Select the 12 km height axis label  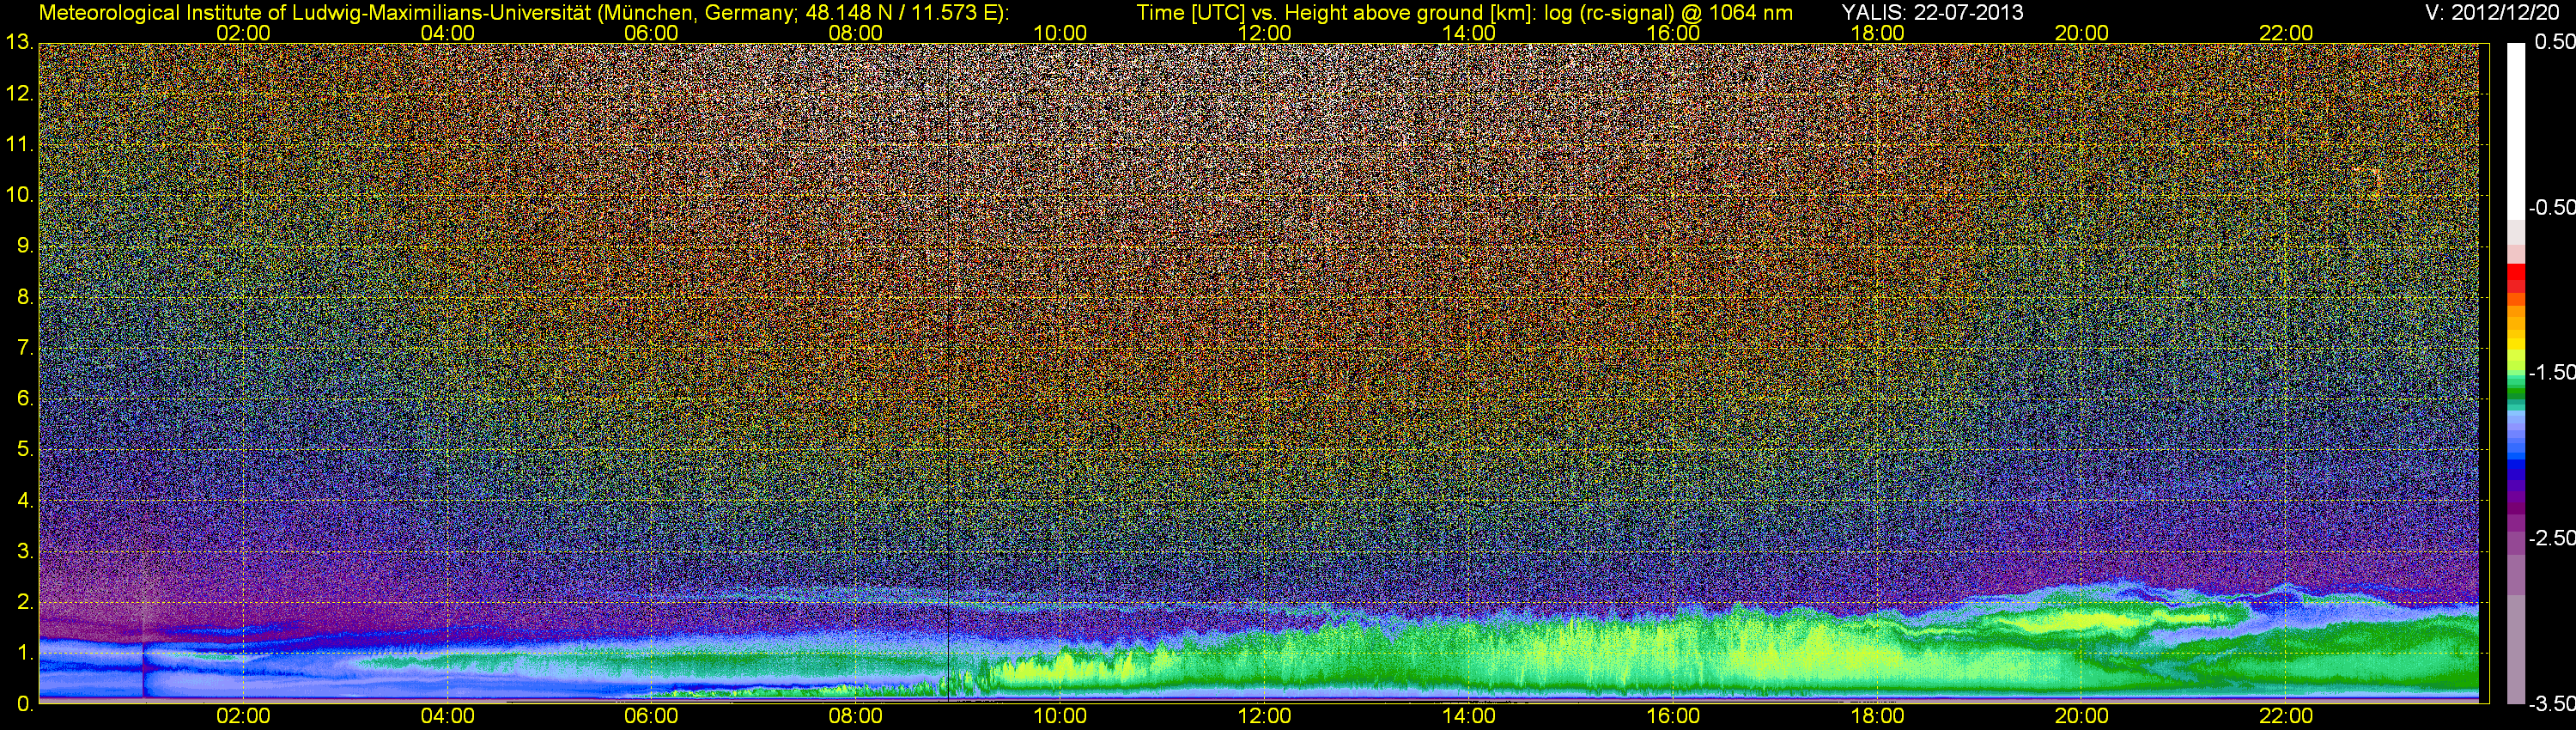pyautogui.click(x=19, y=94)
